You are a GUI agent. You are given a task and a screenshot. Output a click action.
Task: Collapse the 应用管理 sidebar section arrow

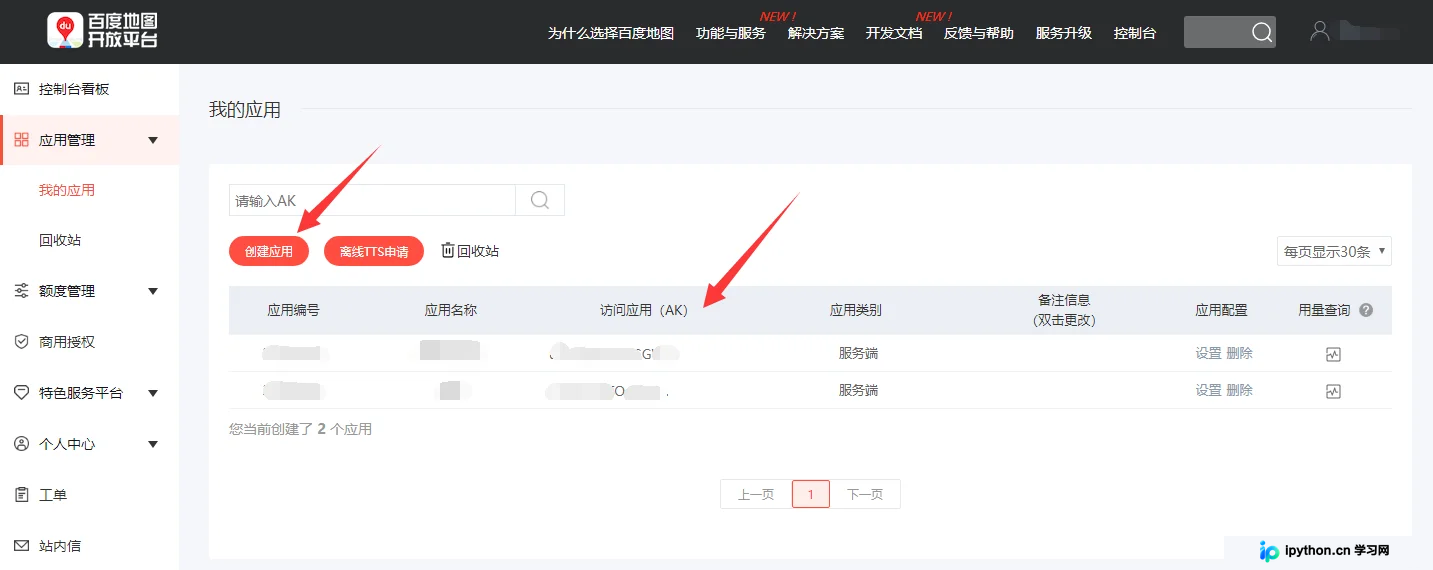153,140
